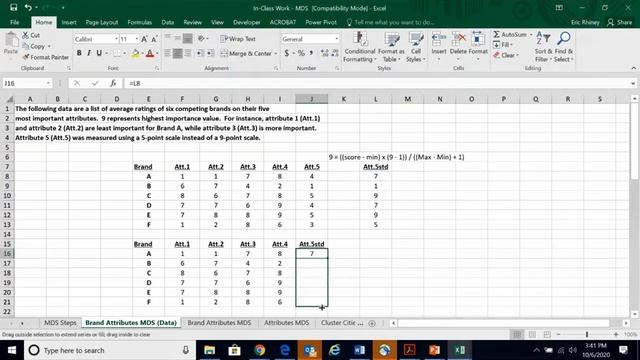The image size is (640, 360).
Task: Click the Cut scissors icon
Action: click(x=25, y=36)
